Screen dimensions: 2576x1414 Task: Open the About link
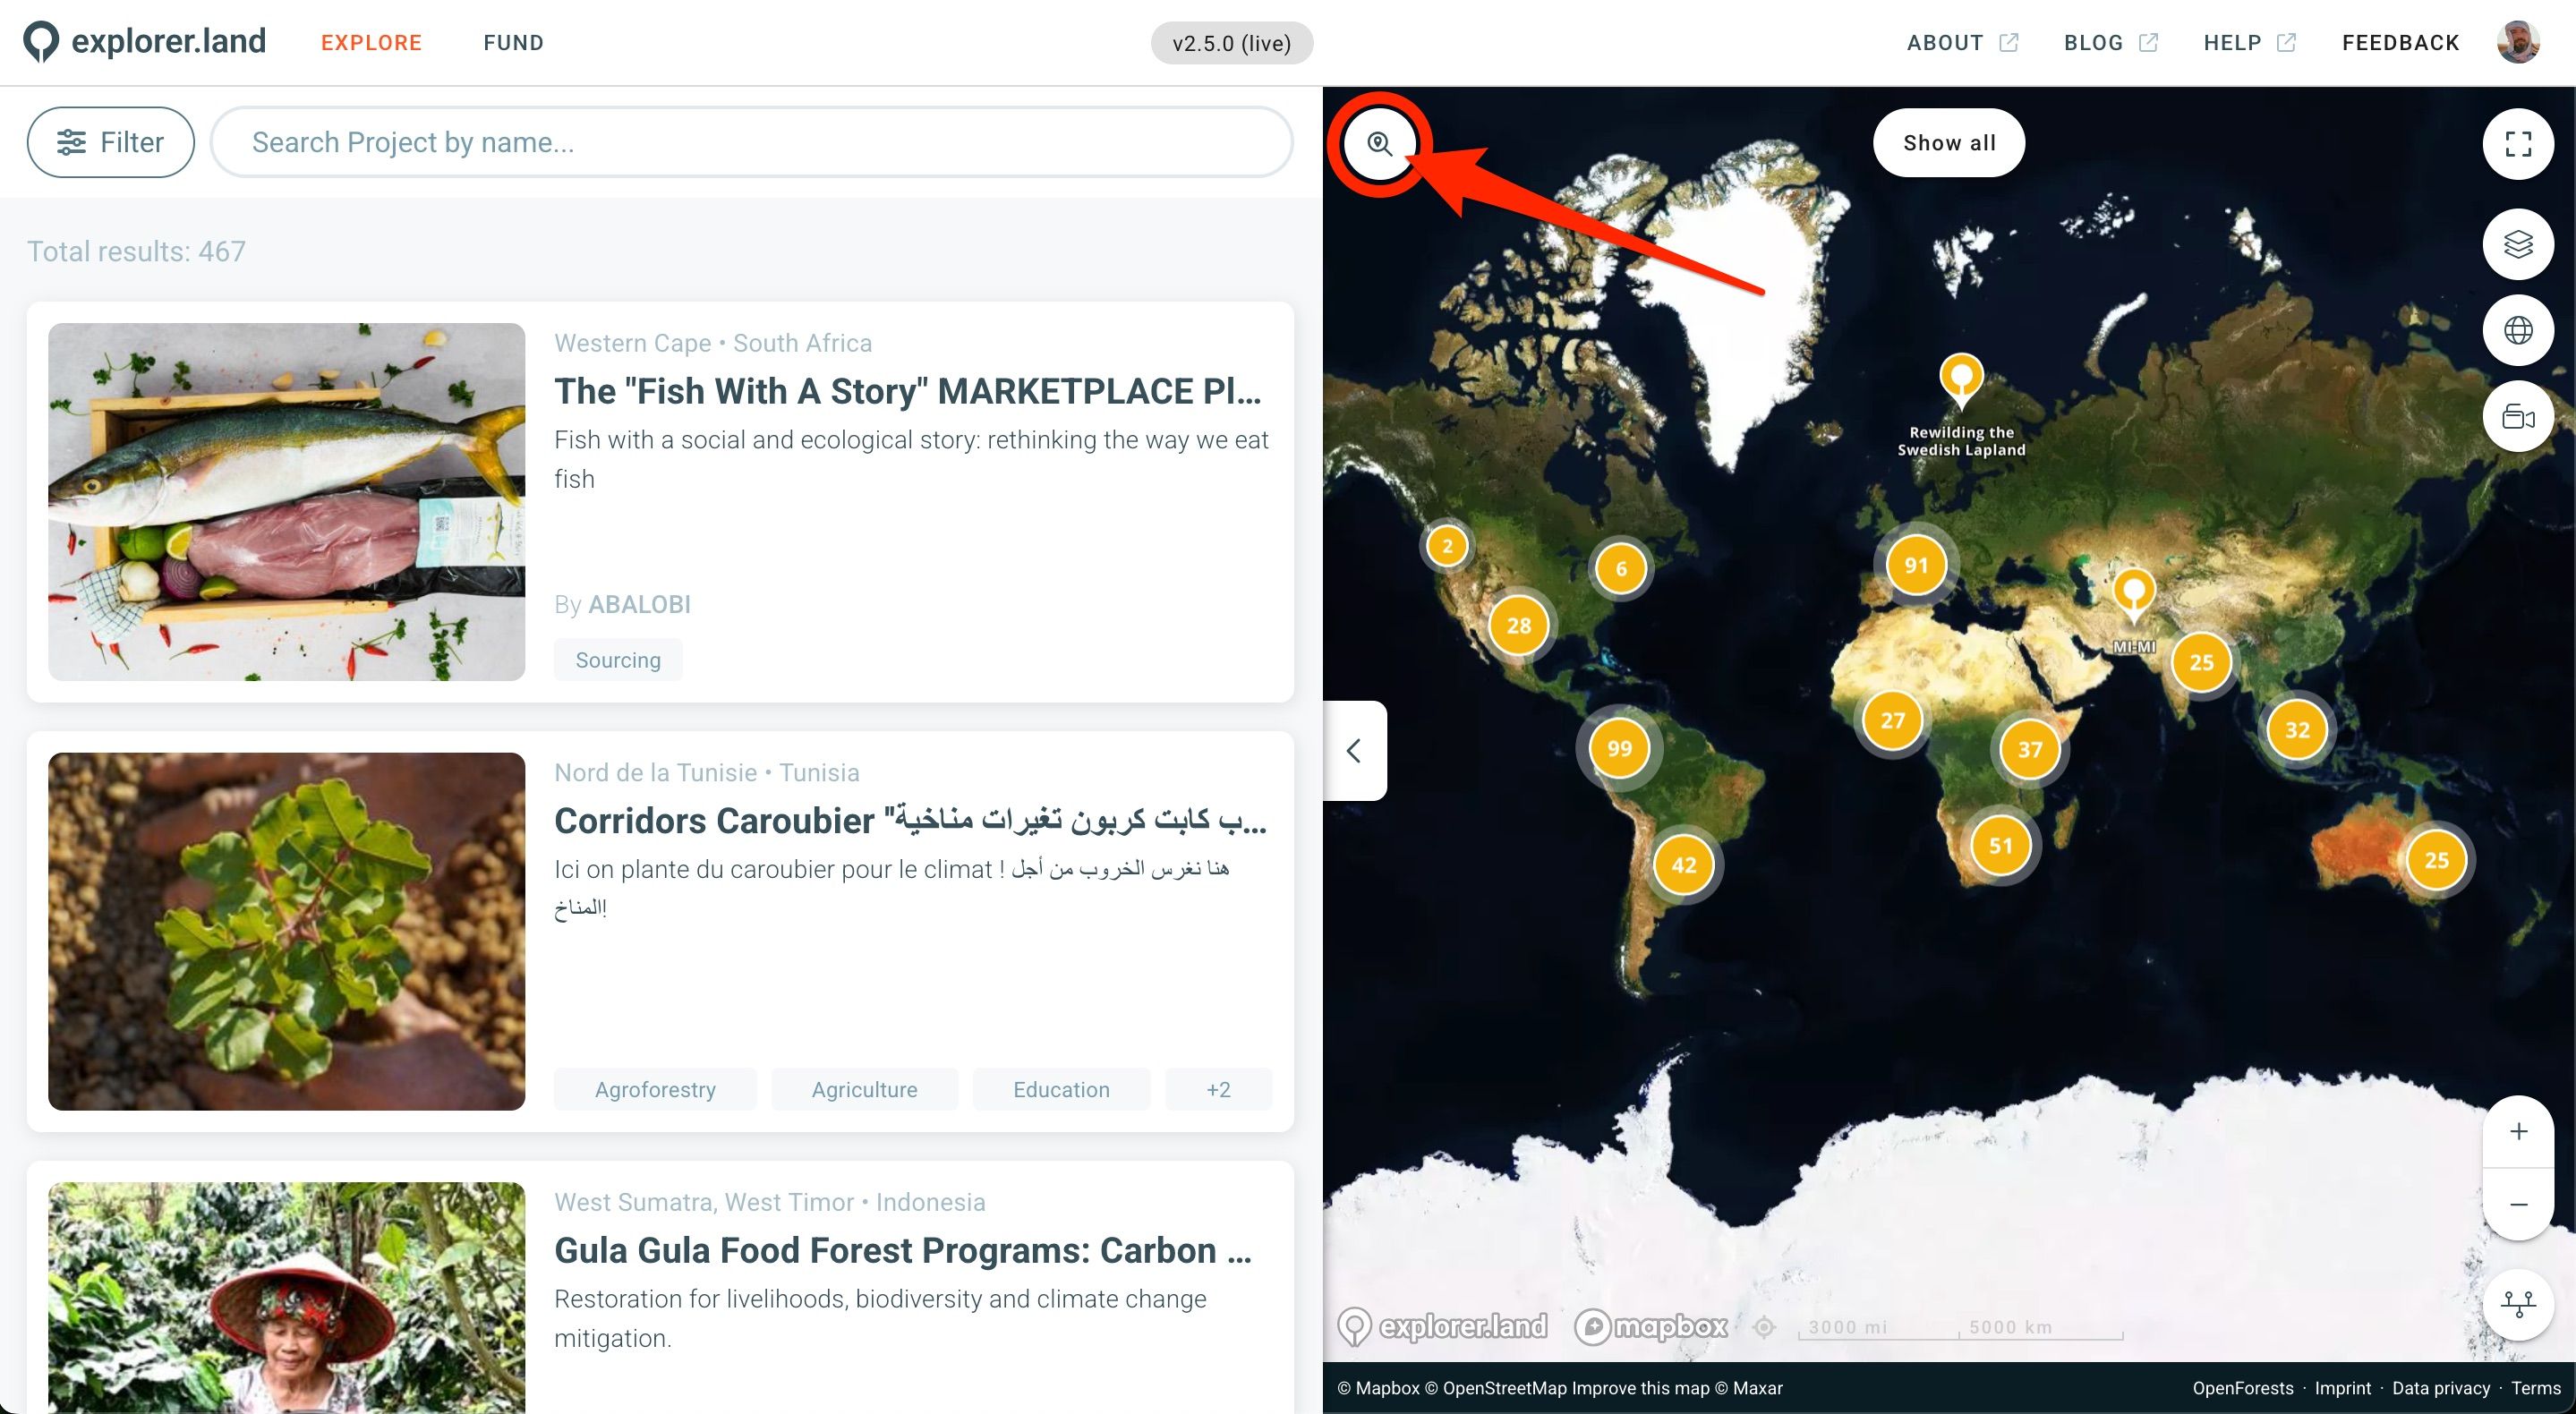[x=1962, y=43]
